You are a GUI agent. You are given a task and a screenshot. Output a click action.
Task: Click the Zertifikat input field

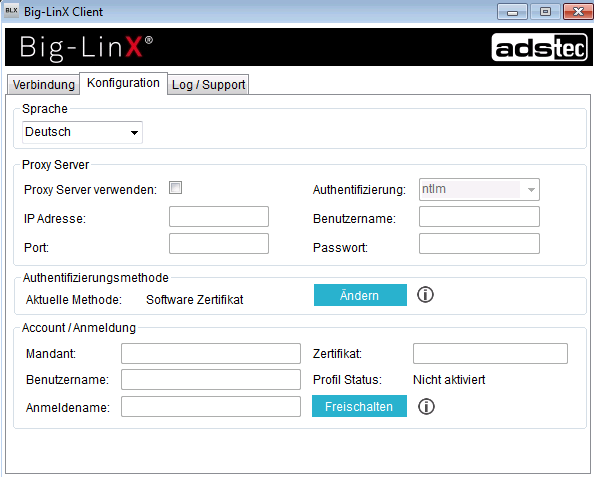pos(490,353)
